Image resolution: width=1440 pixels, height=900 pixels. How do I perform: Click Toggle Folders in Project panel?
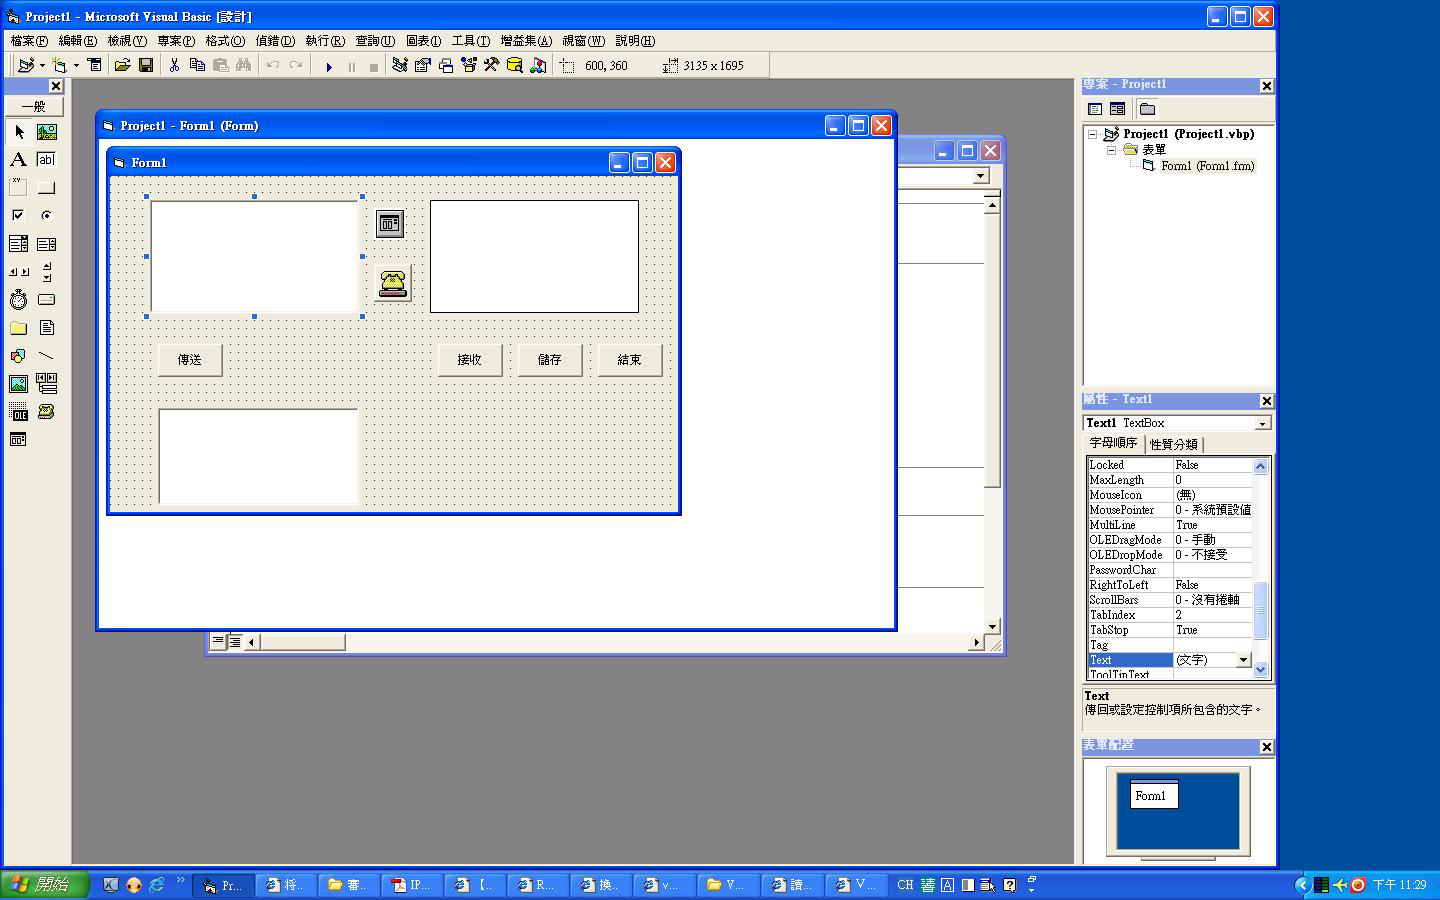click(1147, 109)
